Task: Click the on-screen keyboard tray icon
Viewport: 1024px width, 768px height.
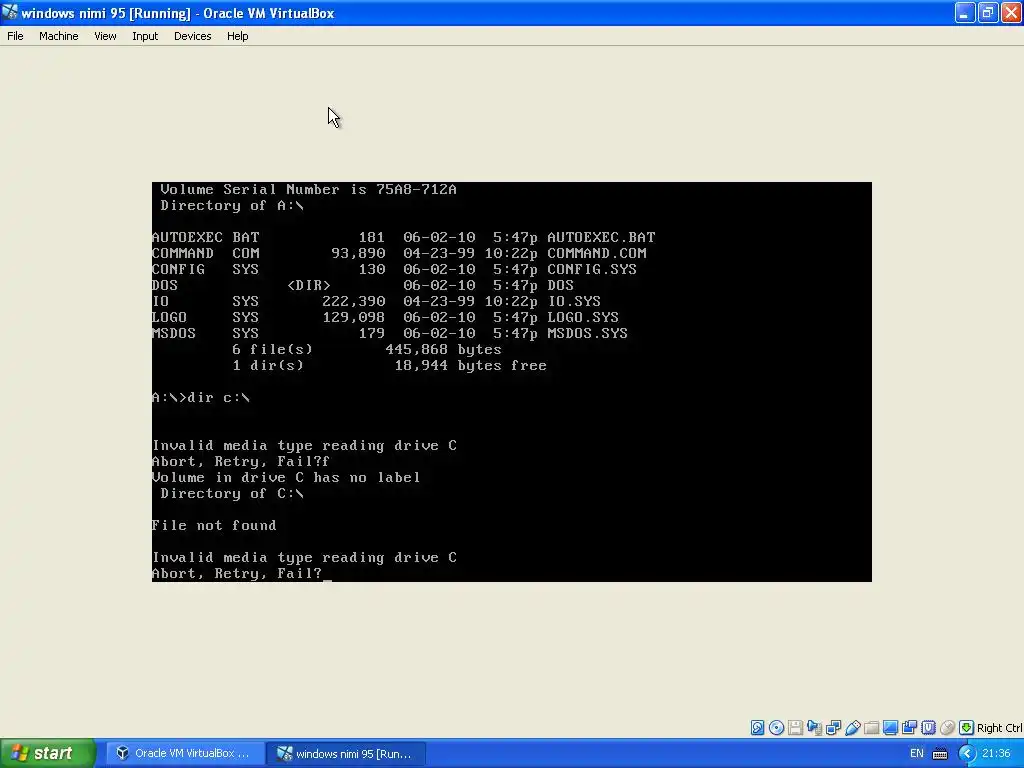Action: [940, 754]
